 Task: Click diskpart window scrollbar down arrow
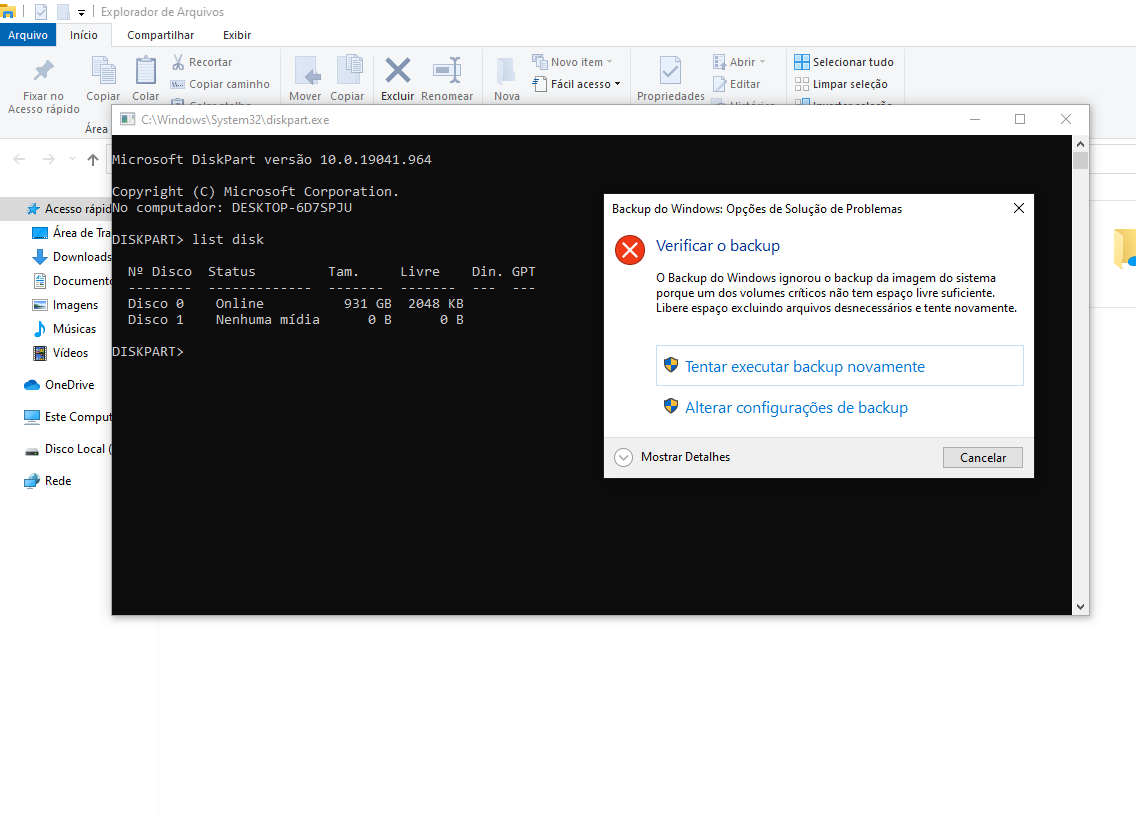click(x=1080, y=607)
